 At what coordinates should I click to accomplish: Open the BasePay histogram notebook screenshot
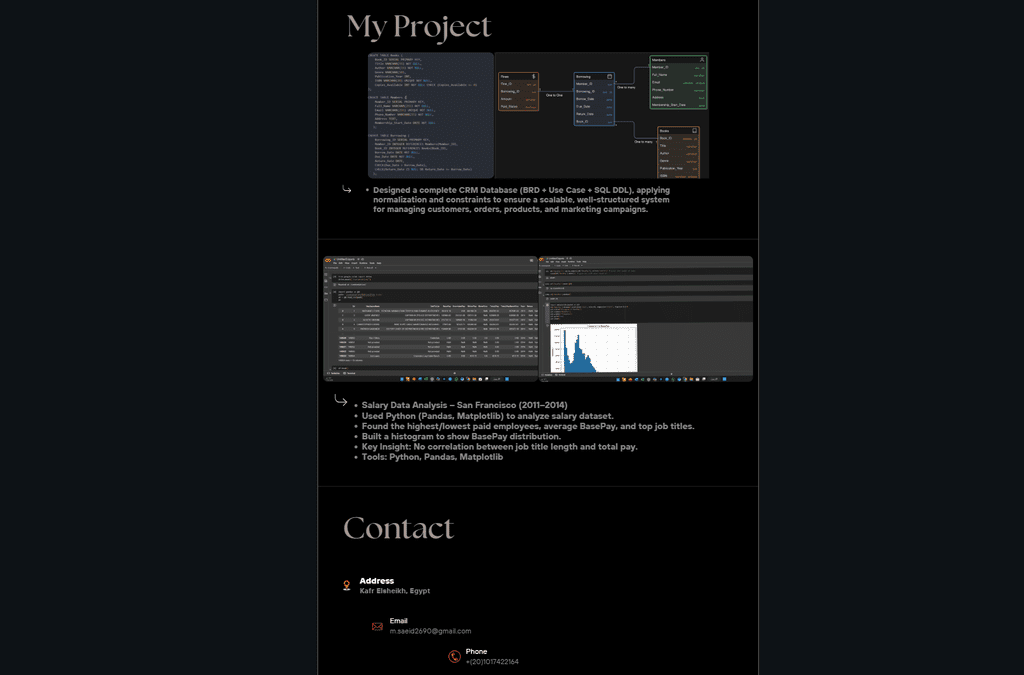coord(646,319)
